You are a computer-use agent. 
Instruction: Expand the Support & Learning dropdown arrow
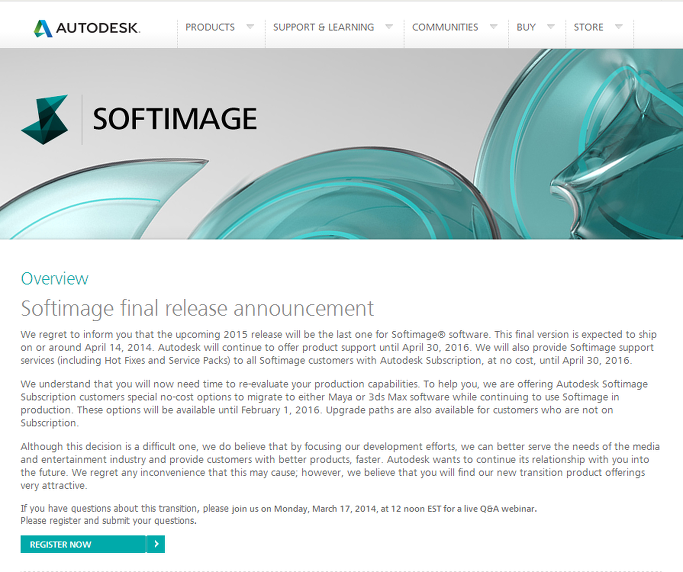389,27
